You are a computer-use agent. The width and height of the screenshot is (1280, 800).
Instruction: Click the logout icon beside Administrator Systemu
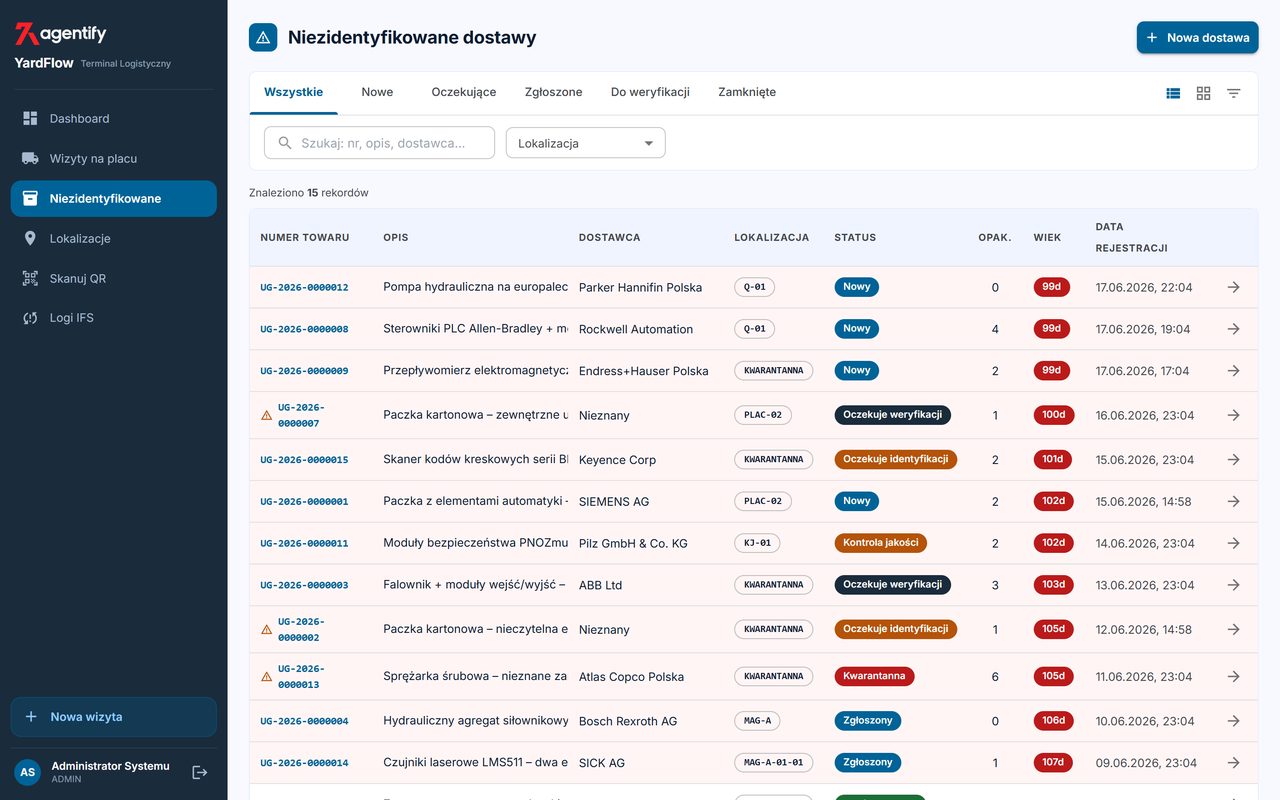[199, 772]
